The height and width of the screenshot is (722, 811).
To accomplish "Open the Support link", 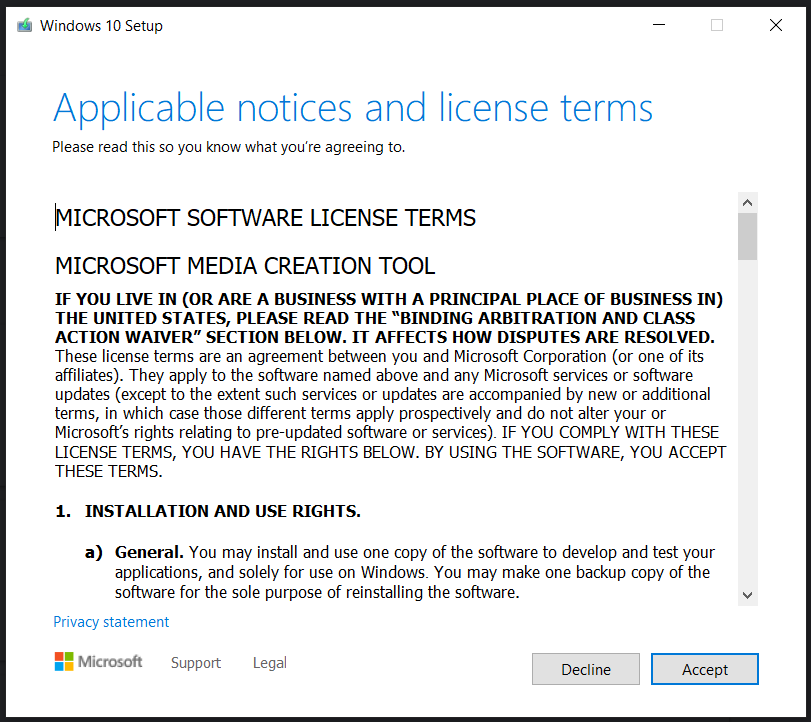I will (196, 663).
